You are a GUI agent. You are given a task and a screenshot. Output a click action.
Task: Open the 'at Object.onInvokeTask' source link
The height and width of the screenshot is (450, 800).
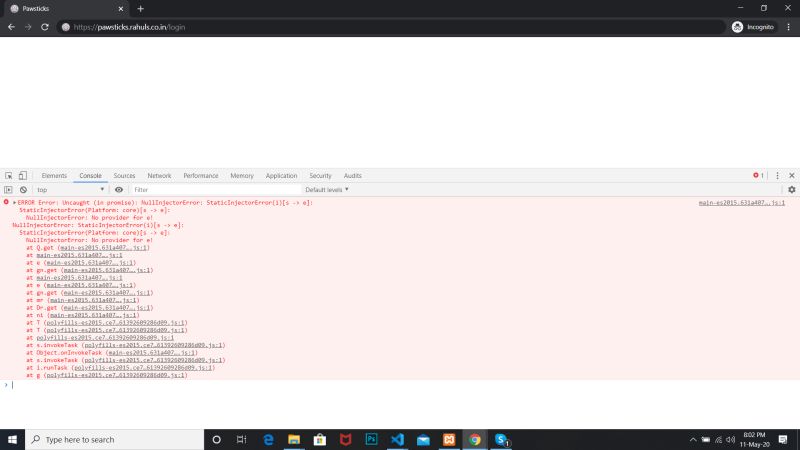[x=151, y=353]
